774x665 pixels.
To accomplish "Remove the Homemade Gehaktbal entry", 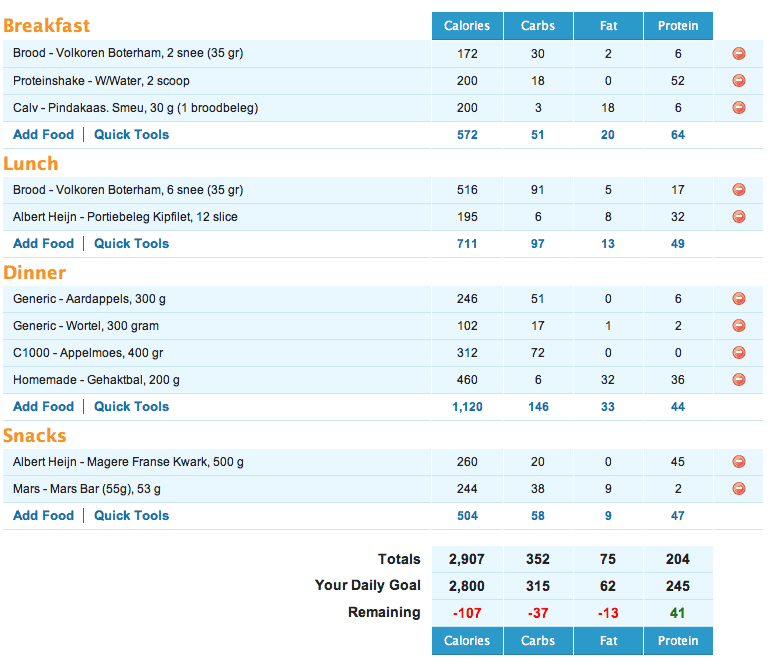I will [739, 380].
